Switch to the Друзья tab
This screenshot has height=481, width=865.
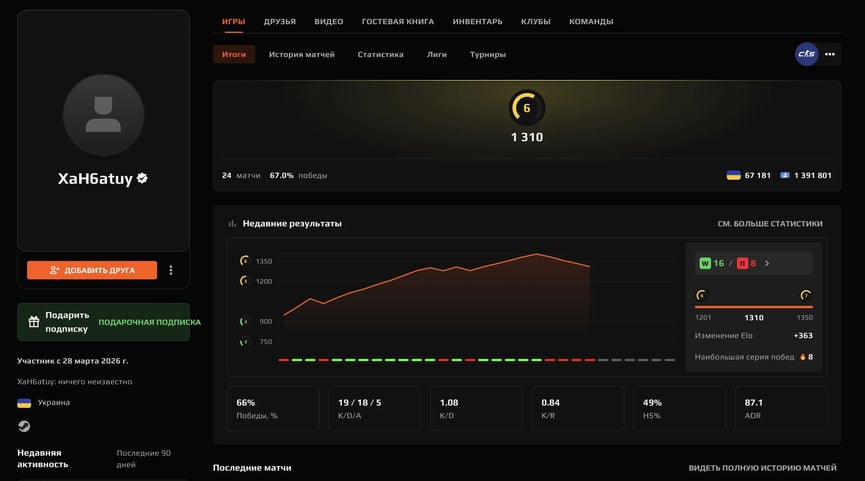click(279, 21)
